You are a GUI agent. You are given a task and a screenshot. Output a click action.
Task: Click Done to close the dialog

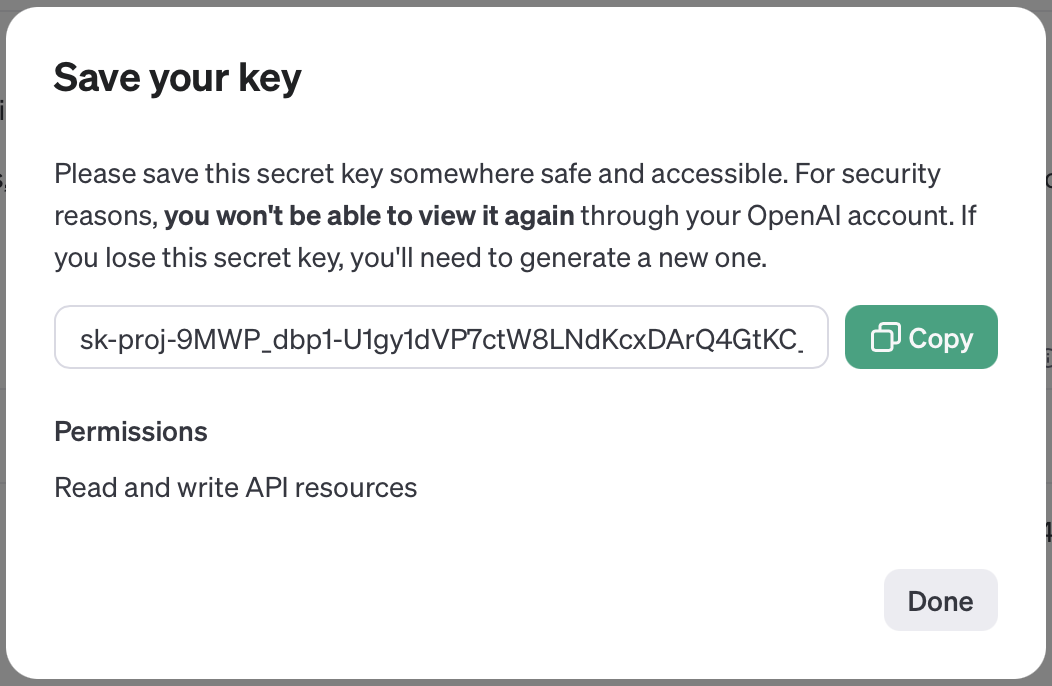940,600
